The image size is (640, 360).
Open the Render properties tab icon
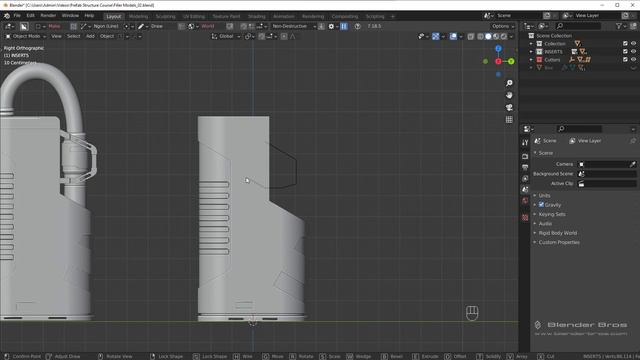click(x=525, y=156)
